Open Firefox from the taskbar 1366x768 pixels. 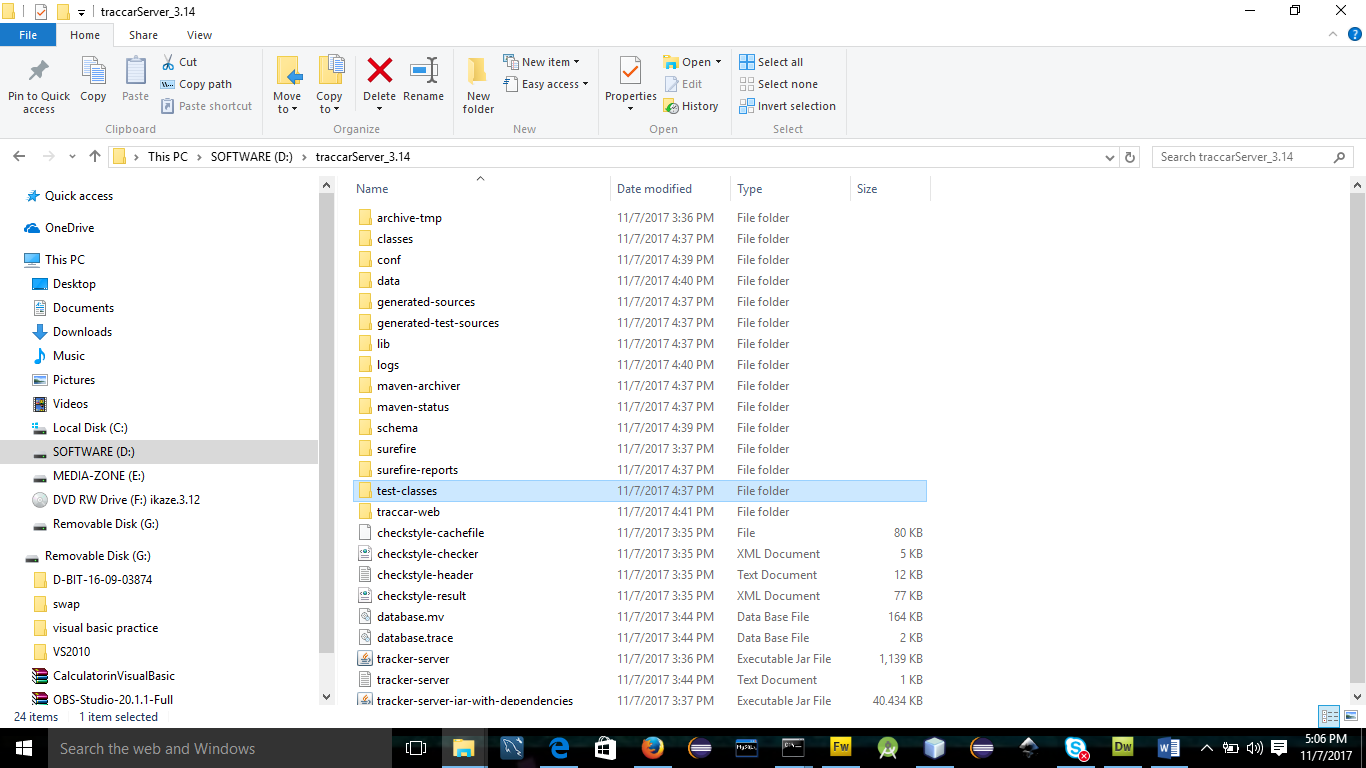tap(653, 748)
